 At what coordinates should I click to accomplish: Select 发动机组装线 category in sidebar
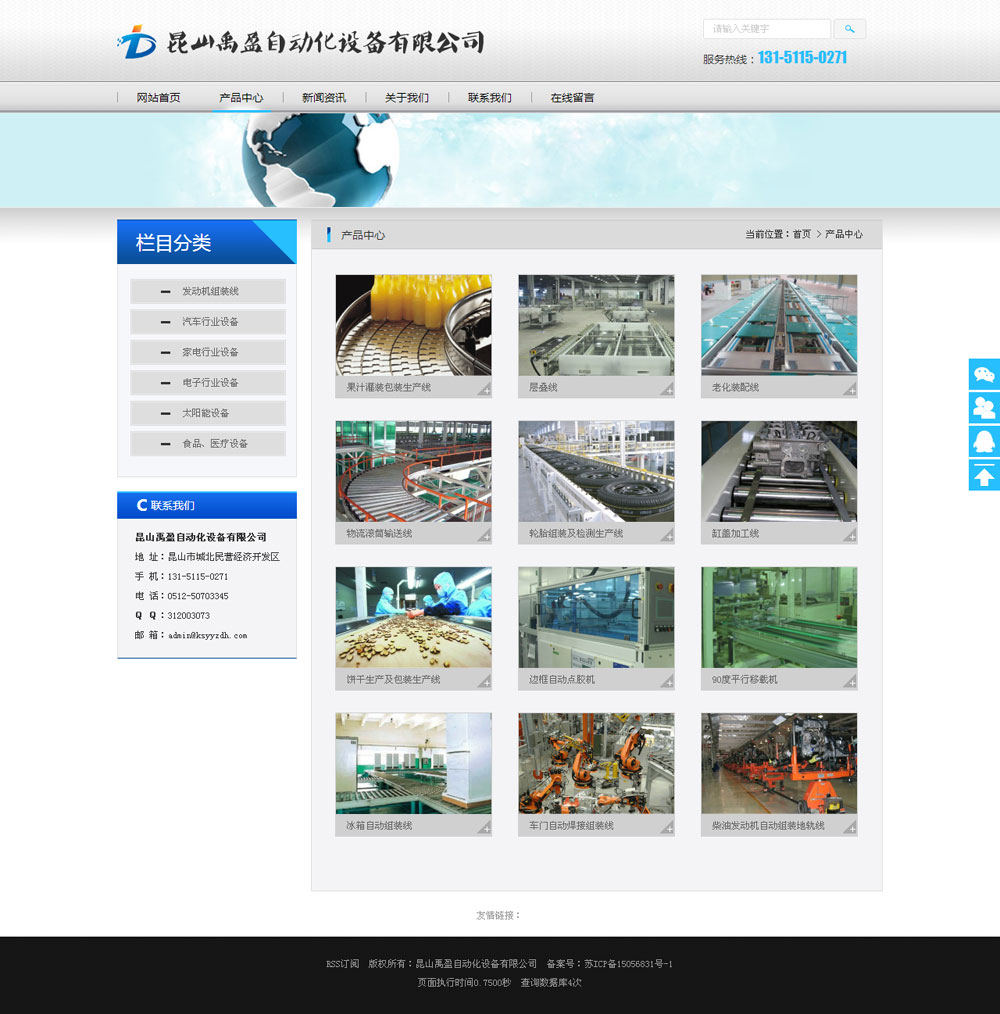click(x=208, y=292)
